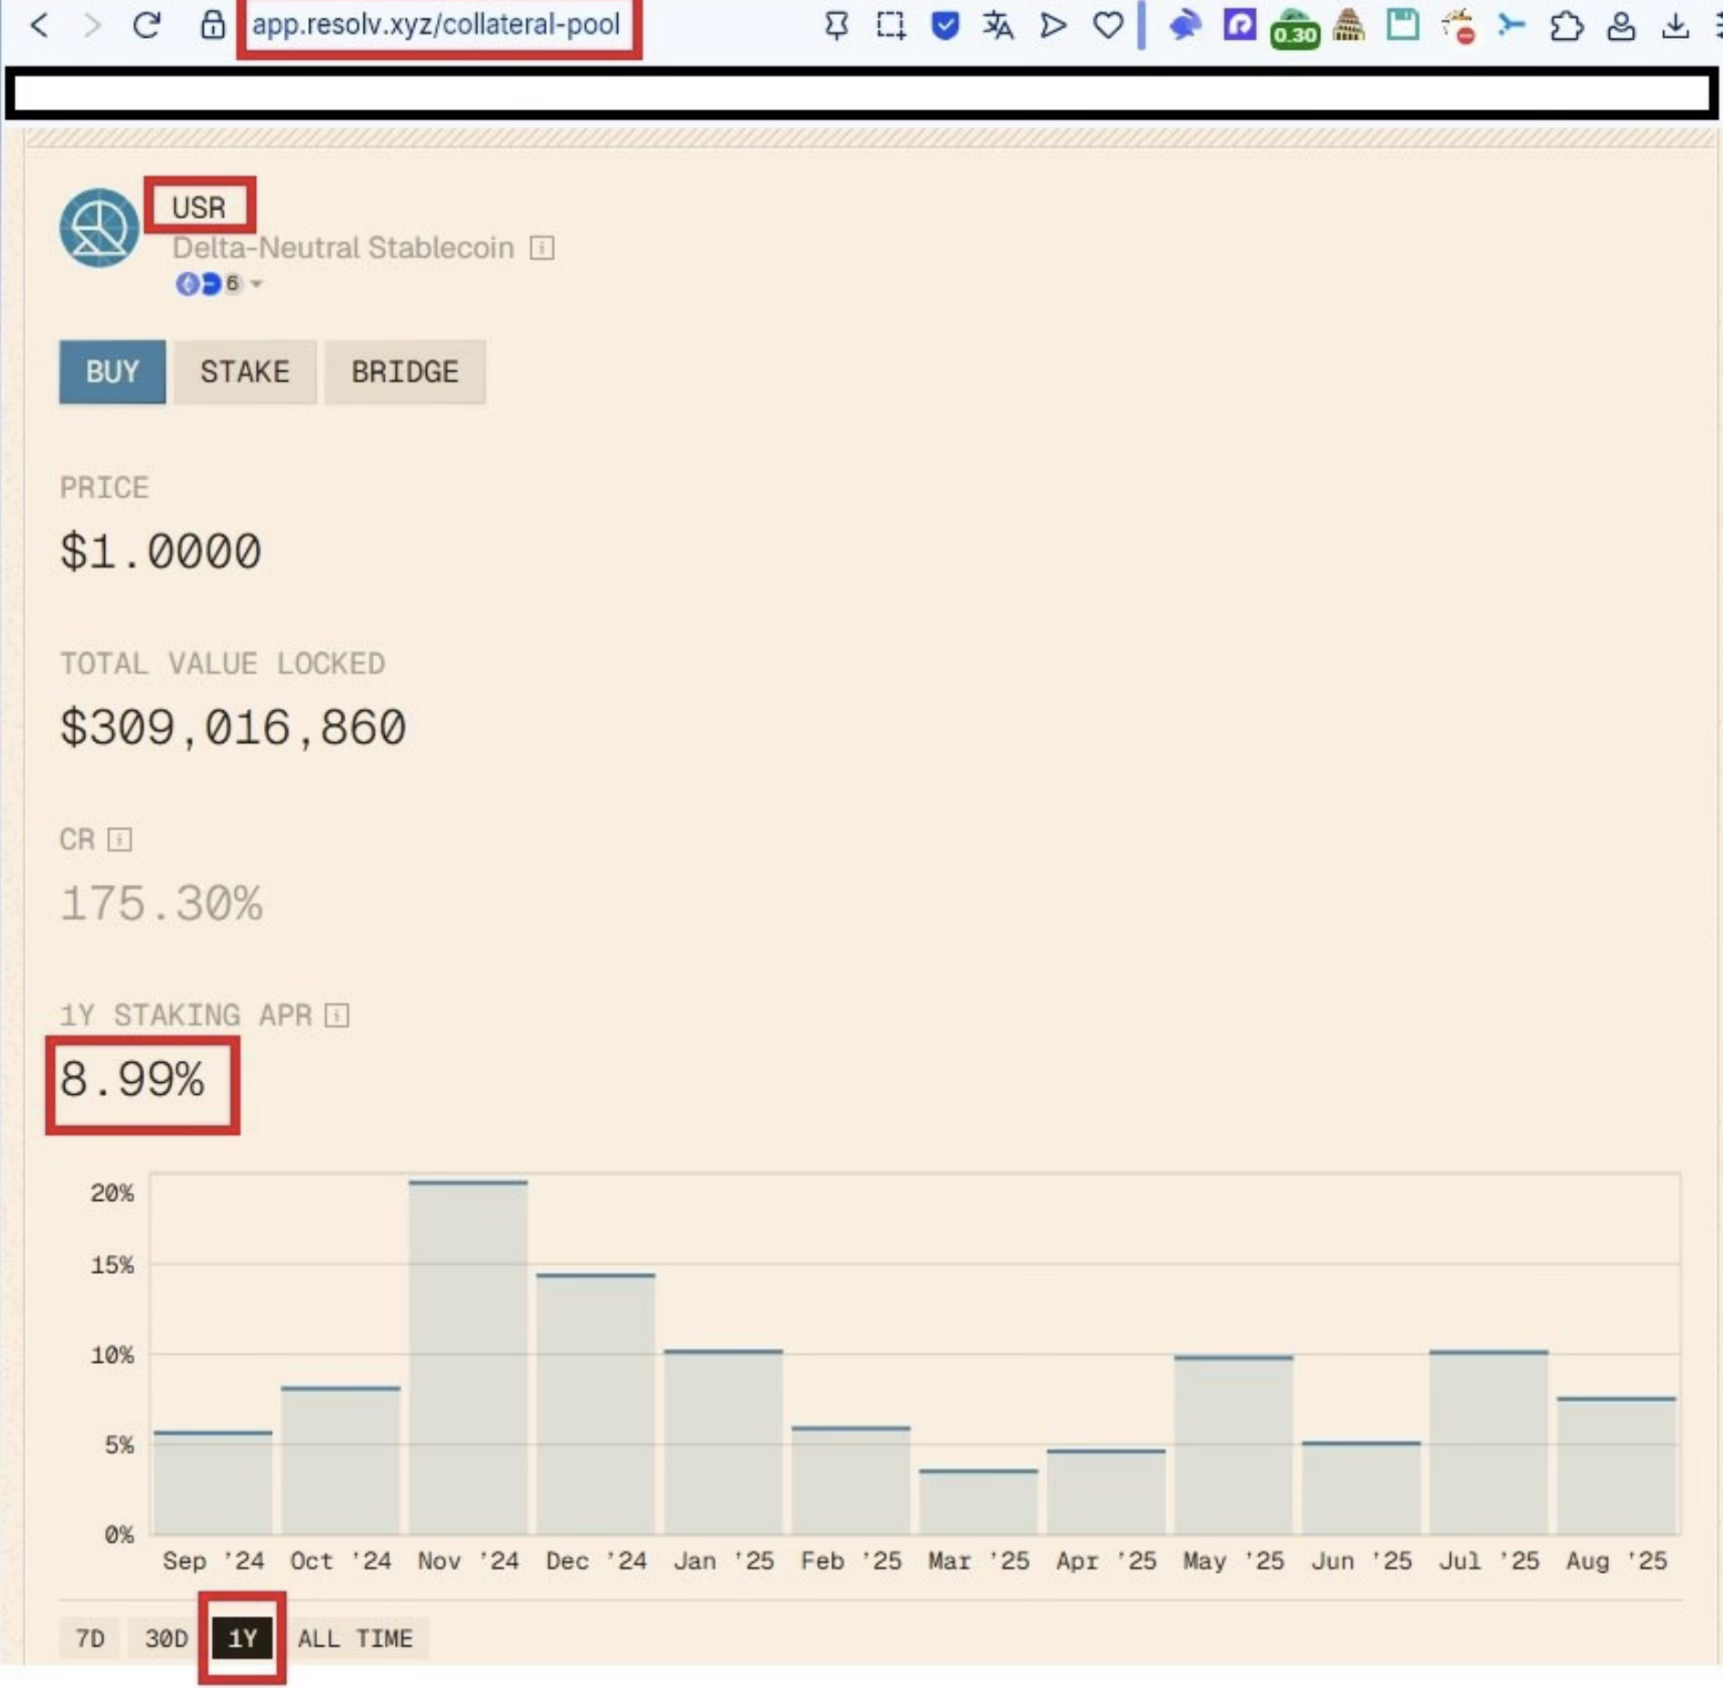The height and width of the screenshot is (1688, 1723).
Task: Go back using browser back arrow
Action: point(40,25)
